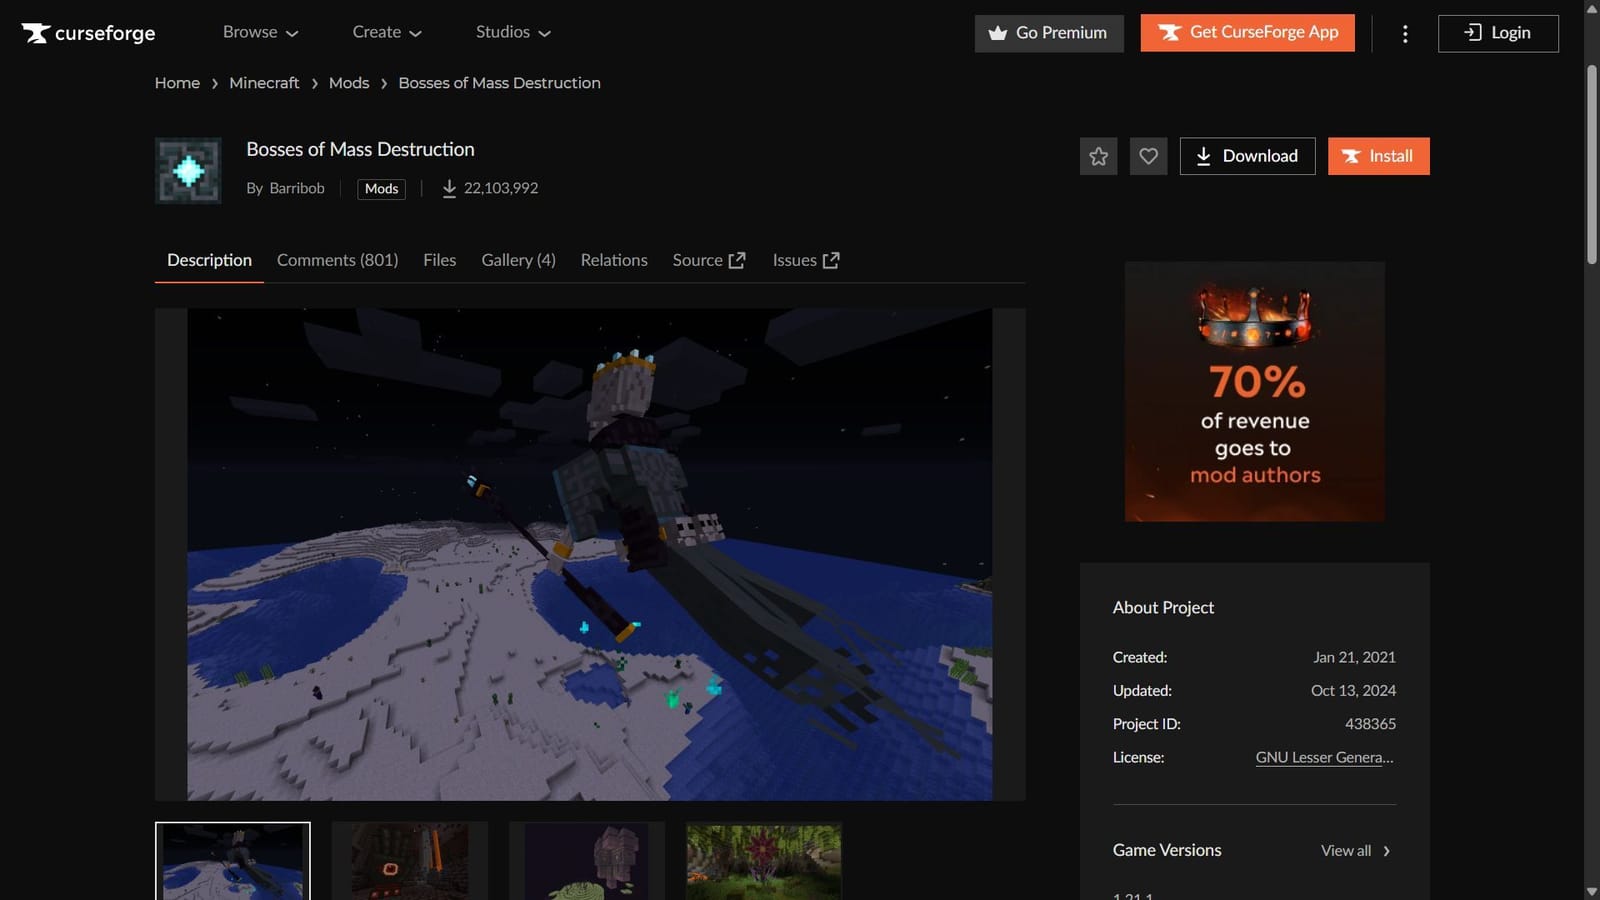
Task: Open the Studios dropdown menu
Action: click(513, 32)
